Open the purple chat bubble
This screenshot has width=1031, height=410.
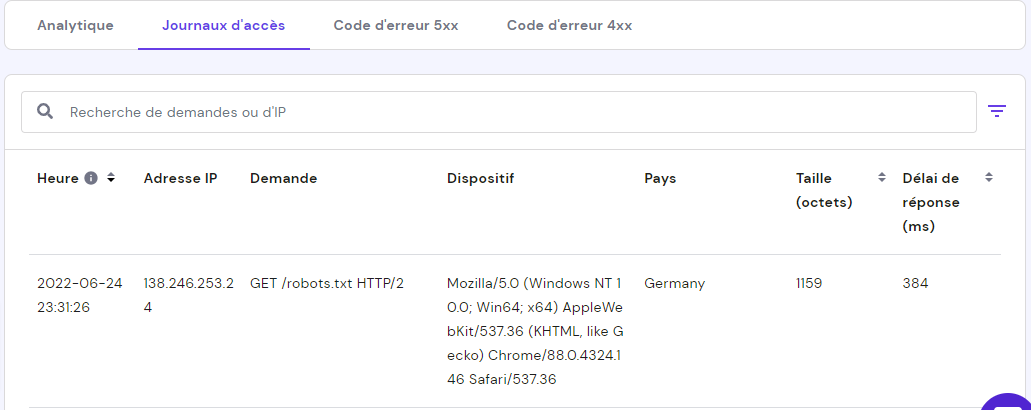click(1006, 402)
